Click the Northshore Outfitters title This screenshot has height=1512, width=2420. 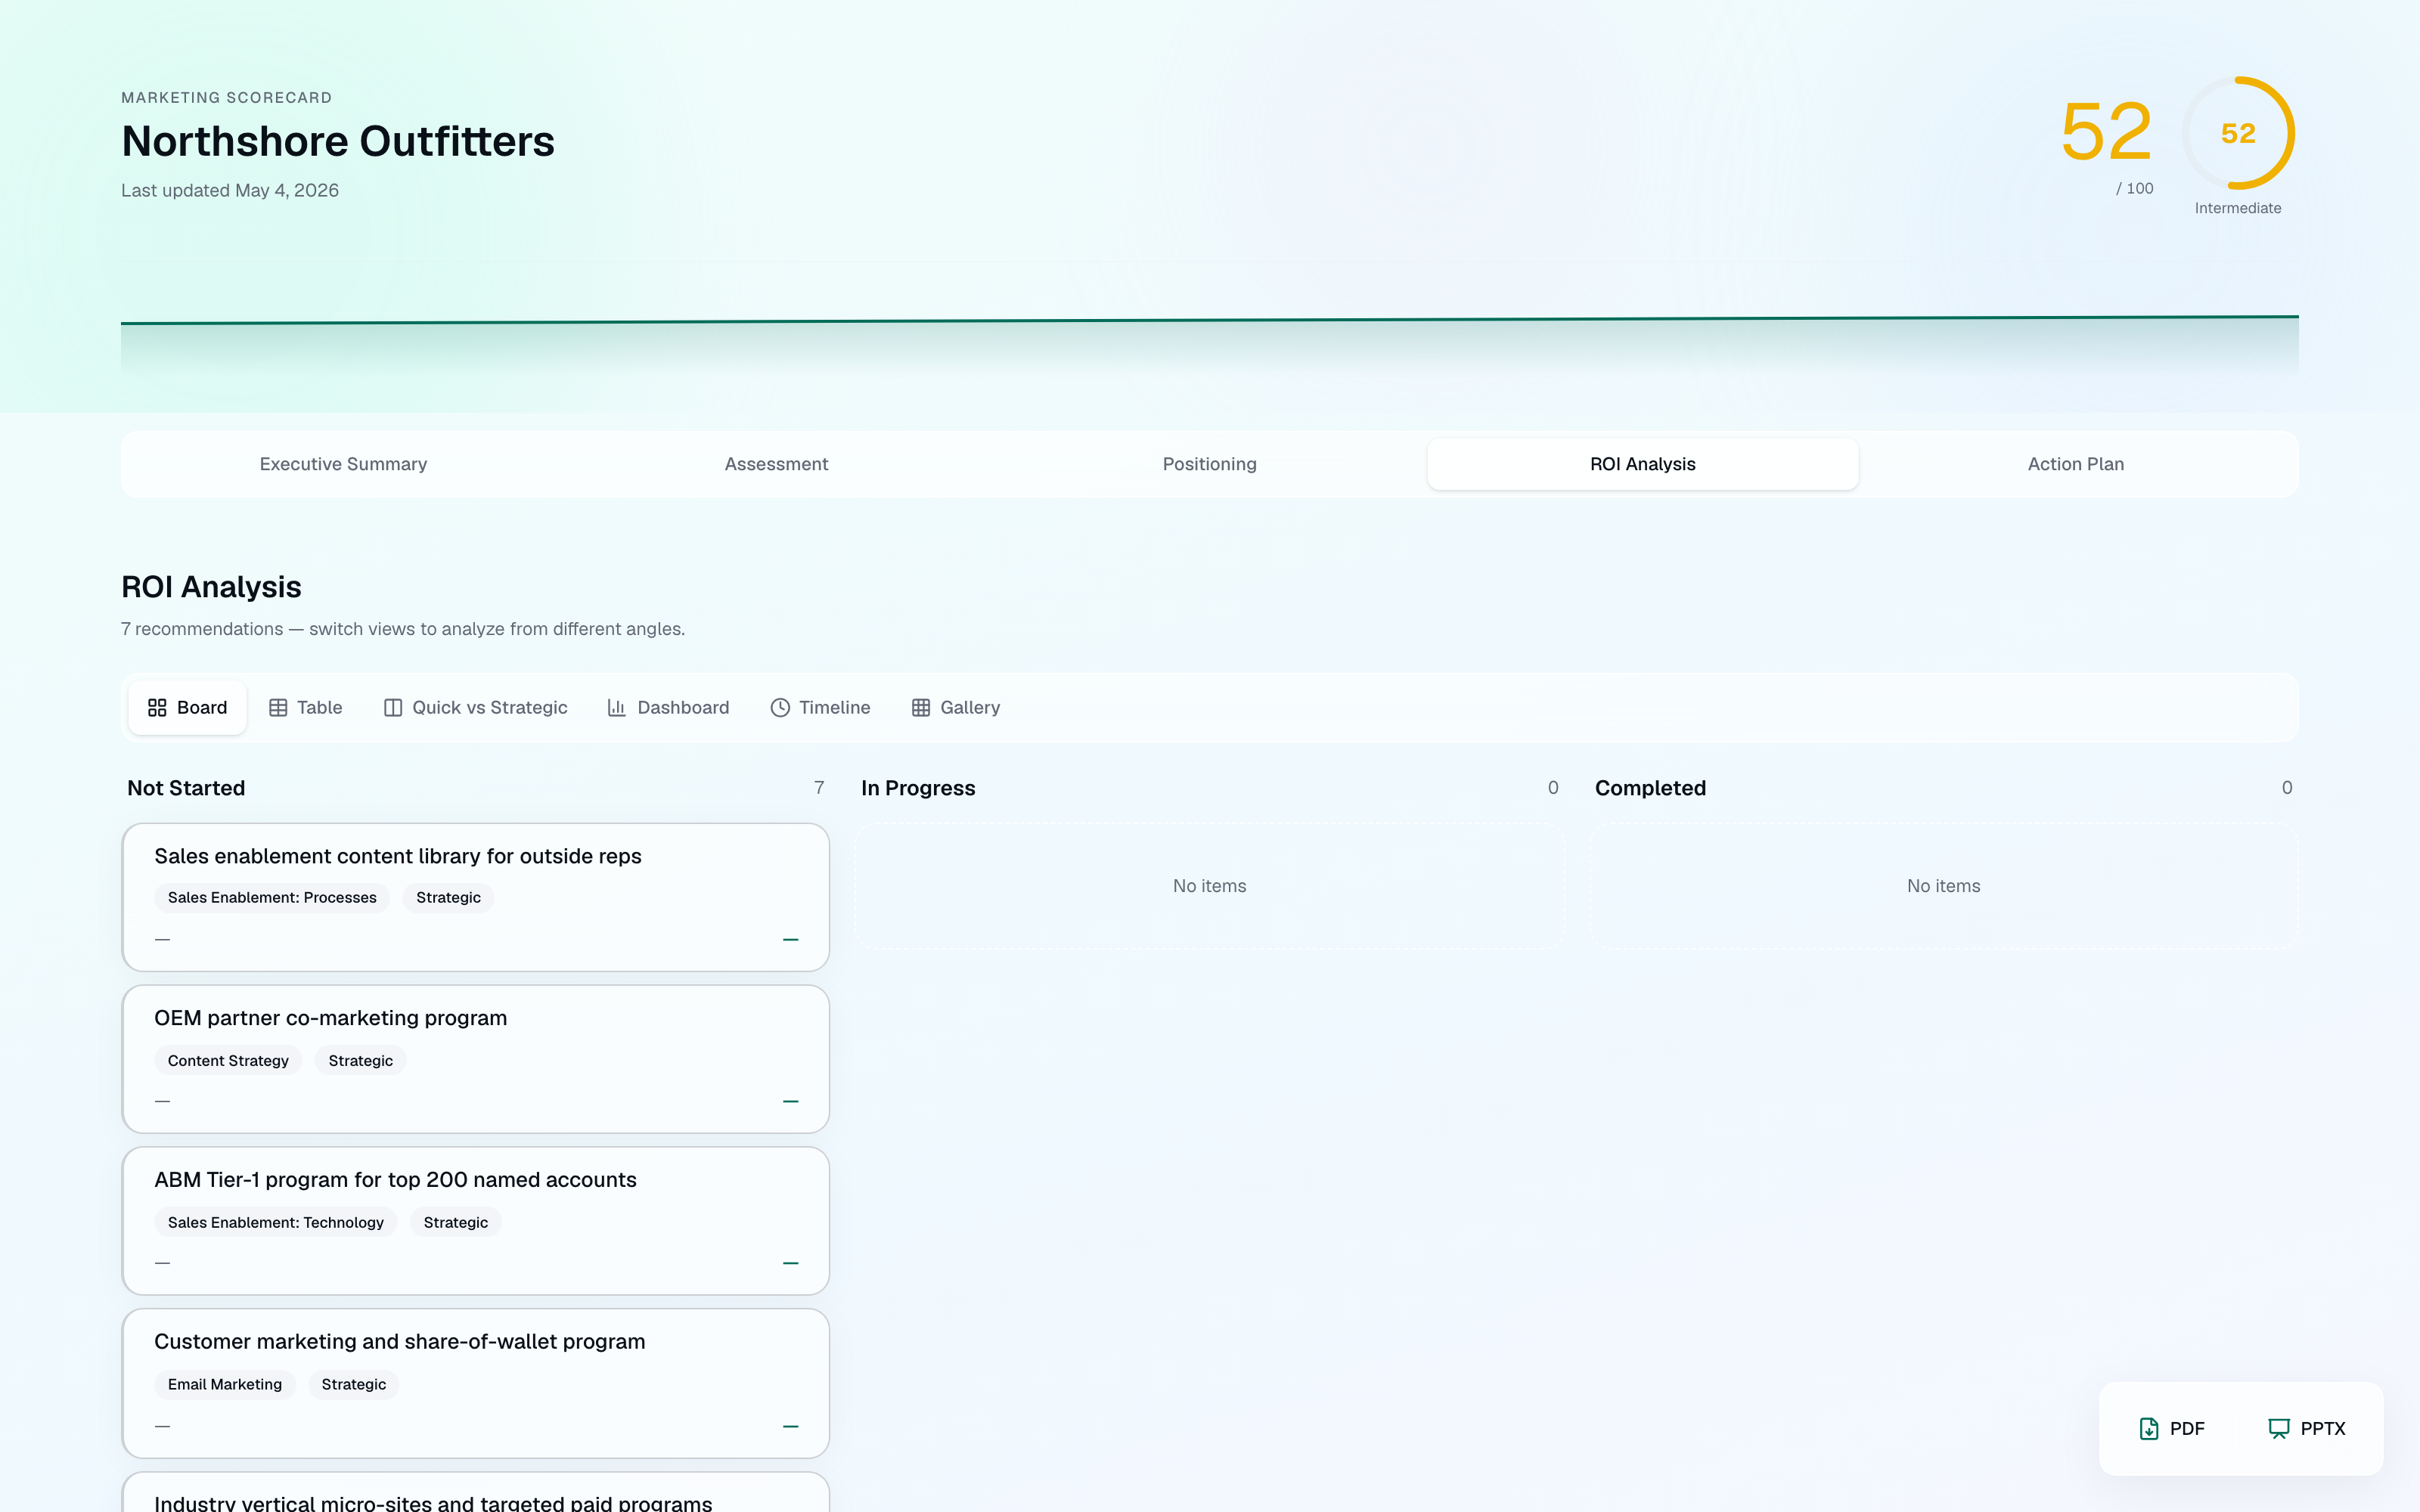tap(338, 141)
